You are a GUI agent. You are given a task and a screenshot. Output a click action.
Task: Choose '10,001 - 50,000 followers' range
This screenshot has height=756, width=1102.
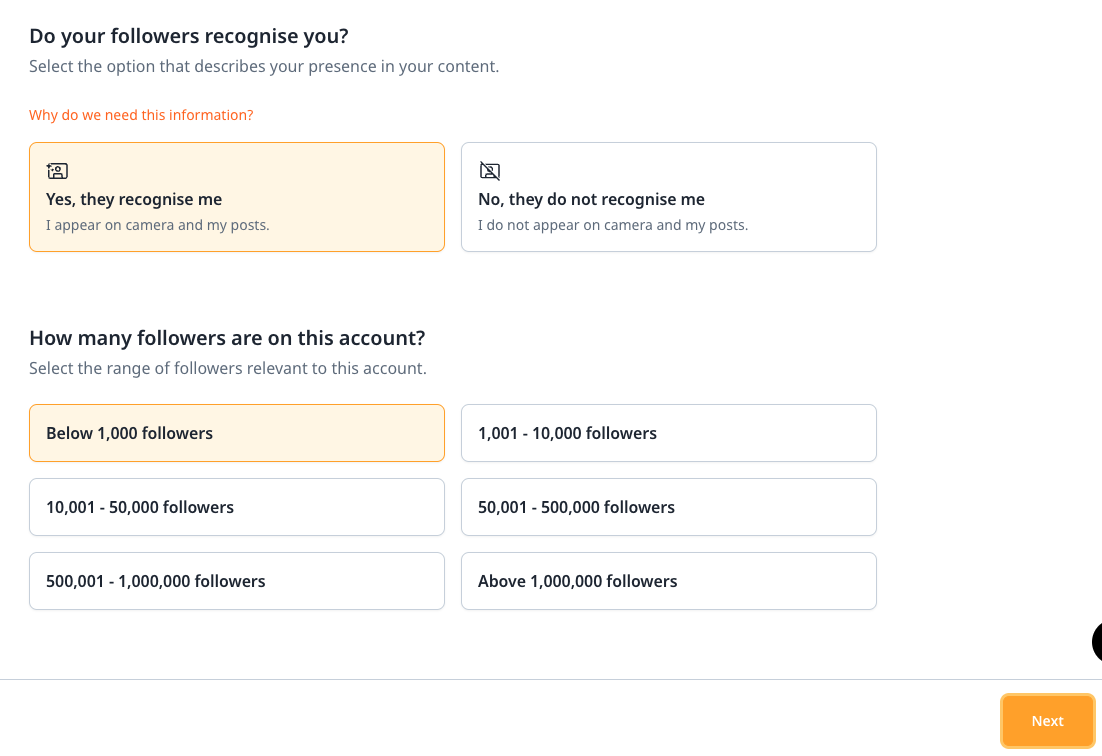pos(237,507)
